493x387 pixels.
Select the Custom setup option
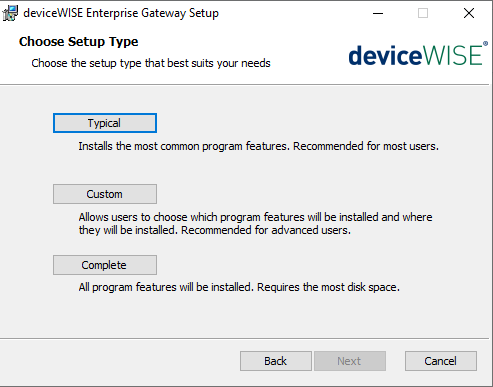click(x=105, y=194)
